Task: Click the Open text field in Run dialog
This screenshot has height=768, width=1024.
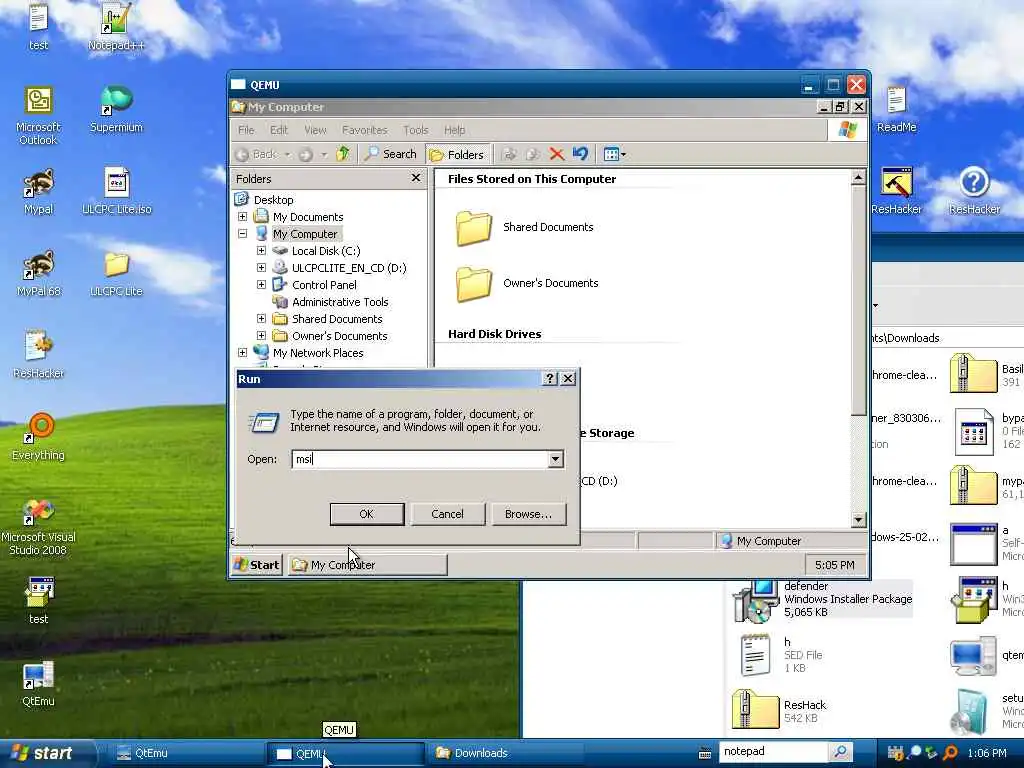Action: (421, 459)
